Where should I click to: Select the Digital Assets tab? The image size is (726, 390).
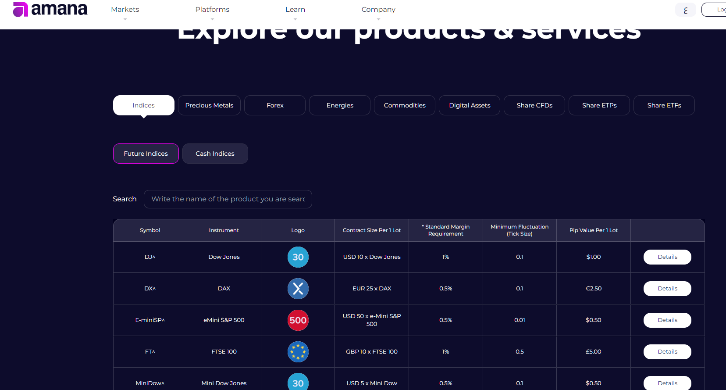point(469,105)
